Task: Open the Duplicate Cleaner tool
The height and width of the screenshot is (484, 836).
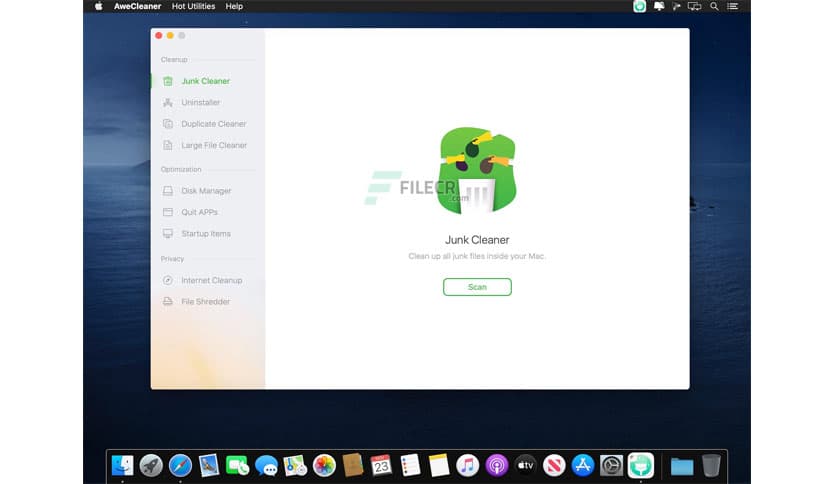Action: [213, 124]
